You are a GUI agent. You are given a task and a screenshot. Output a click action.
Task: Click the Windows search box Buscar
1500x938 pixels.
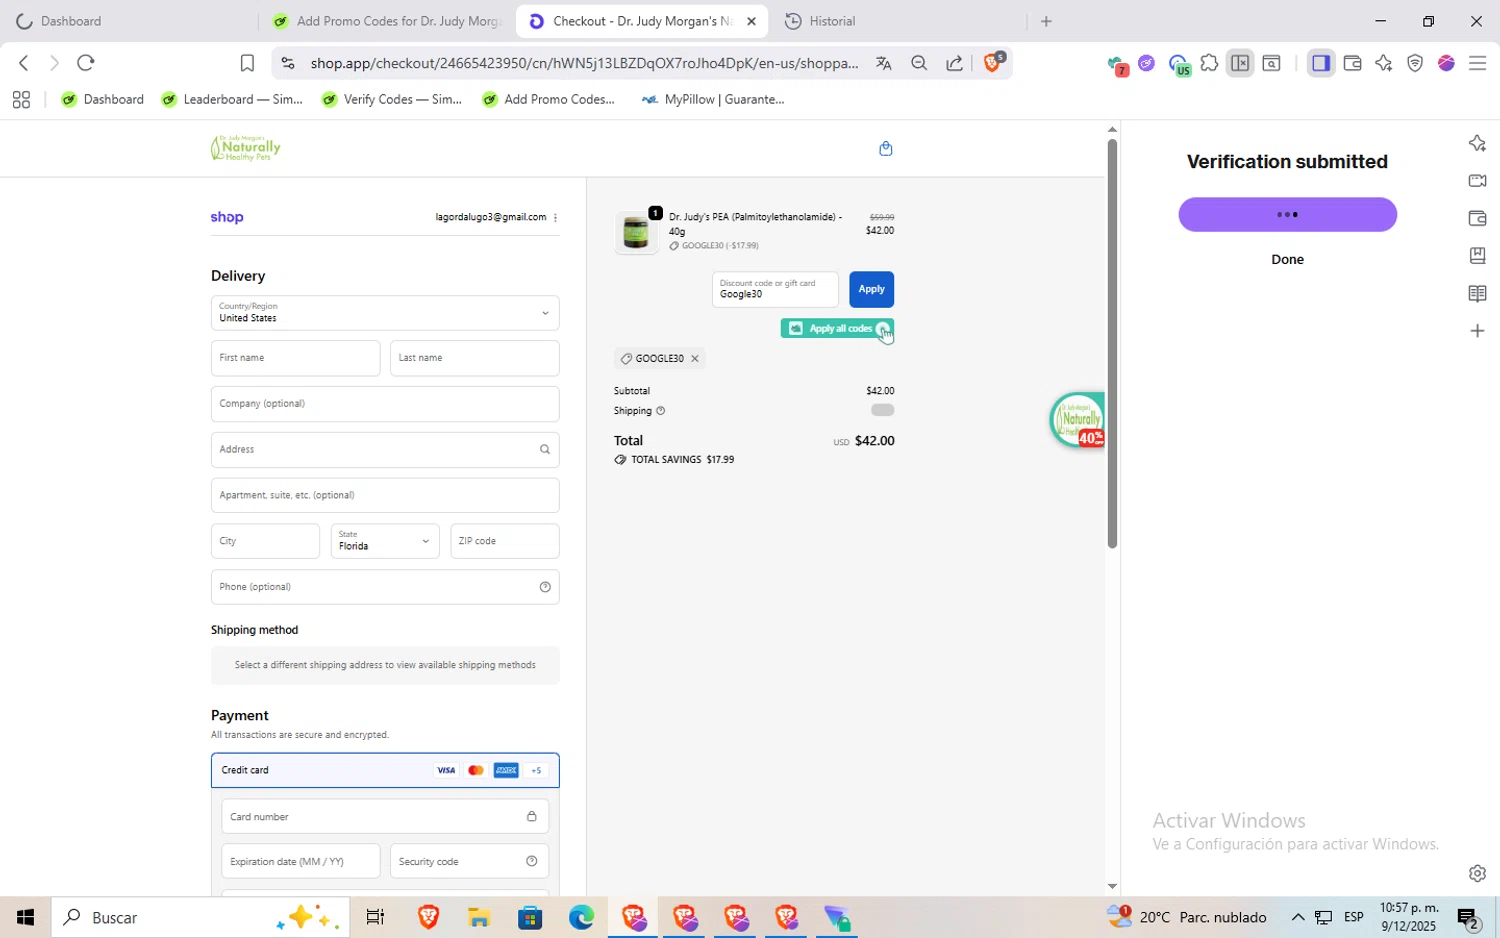tap(200, 917)
